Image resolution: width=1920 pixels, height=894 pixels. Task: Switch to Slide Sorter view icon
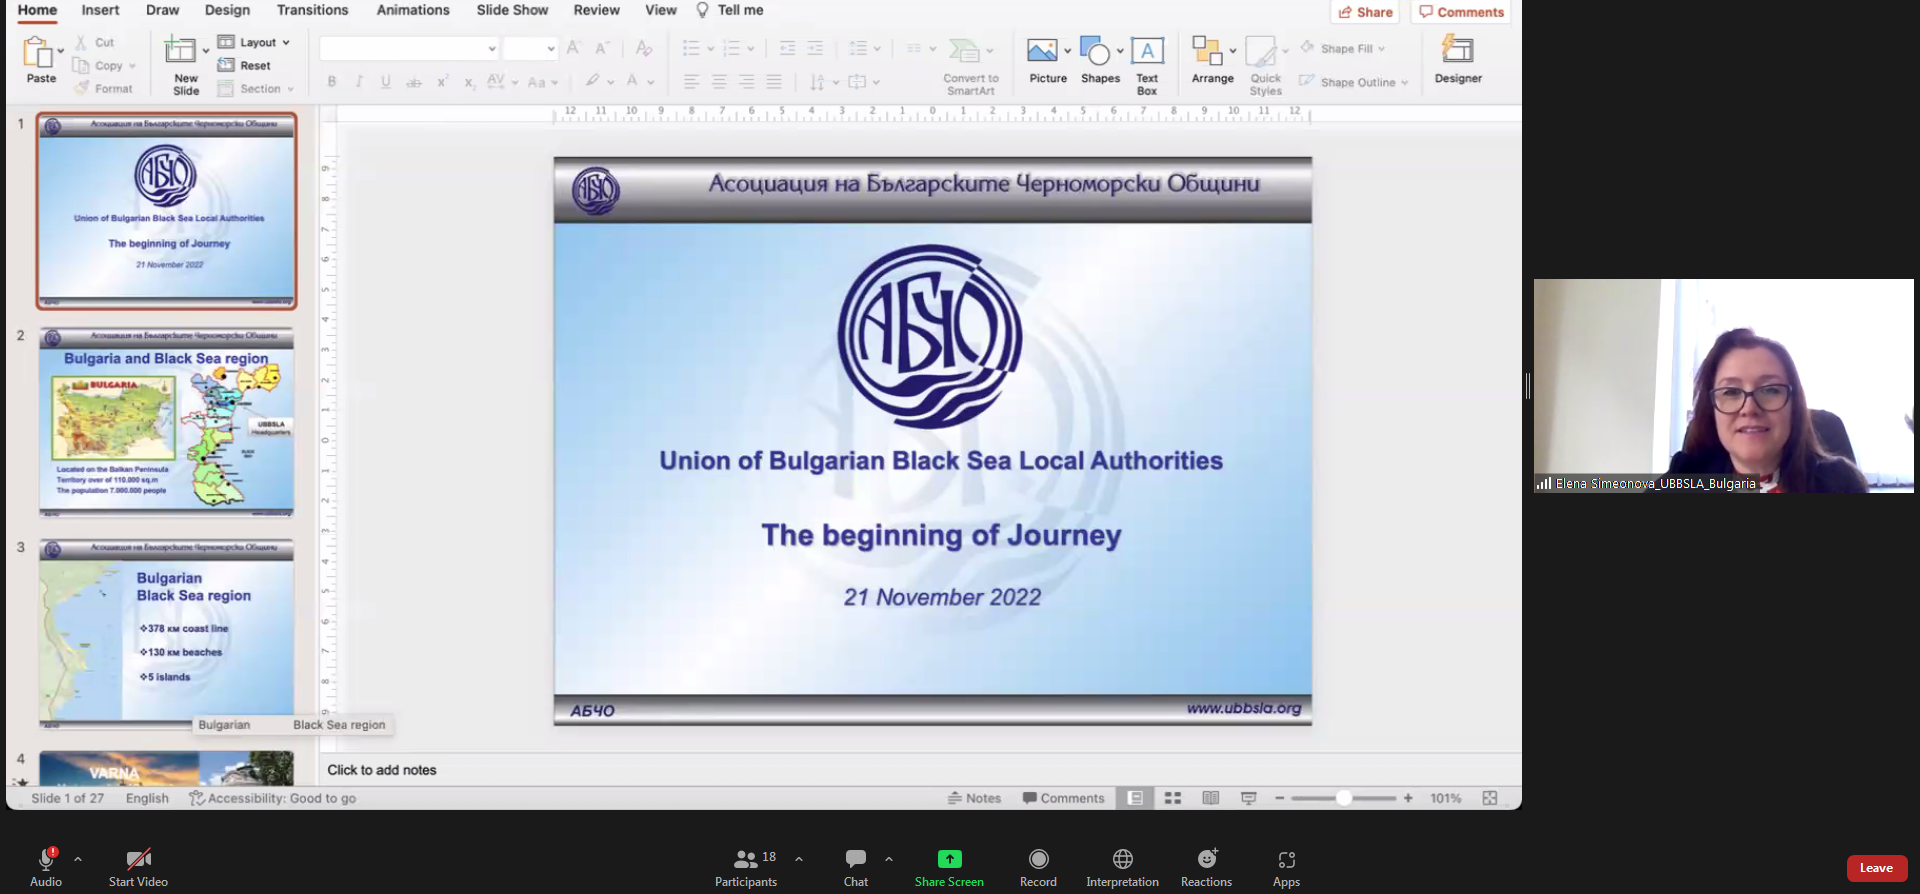(x=1173, y=798)
